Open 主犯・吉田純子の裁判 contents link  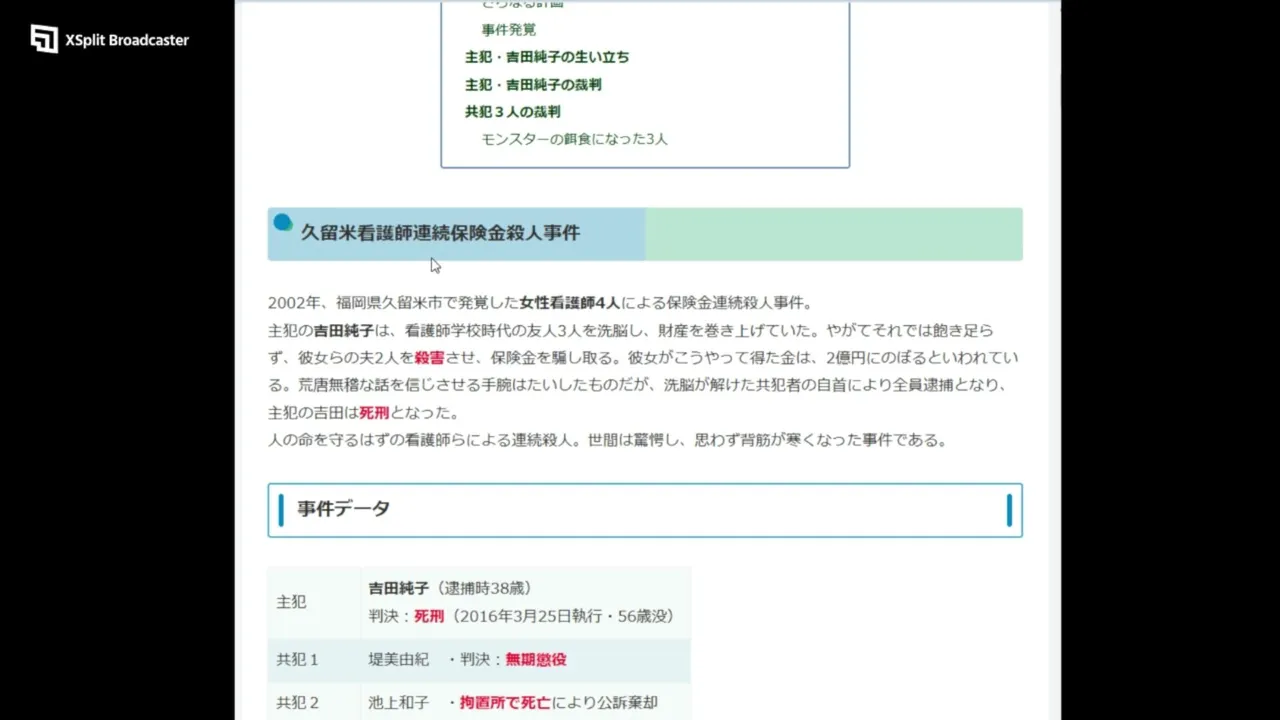(x=533, y=85)
